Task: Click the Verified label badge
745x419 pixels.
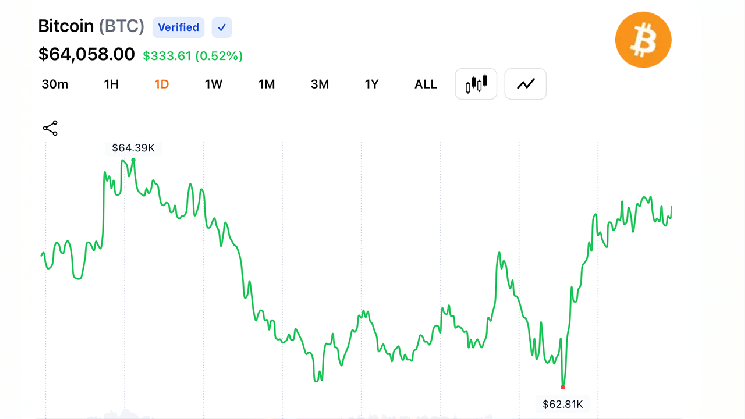Action: point(179,28)
